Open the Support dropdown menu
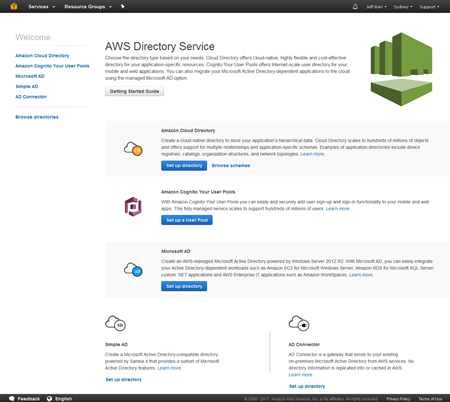This screenshot has width=450, height=402. tap(429, 7)
